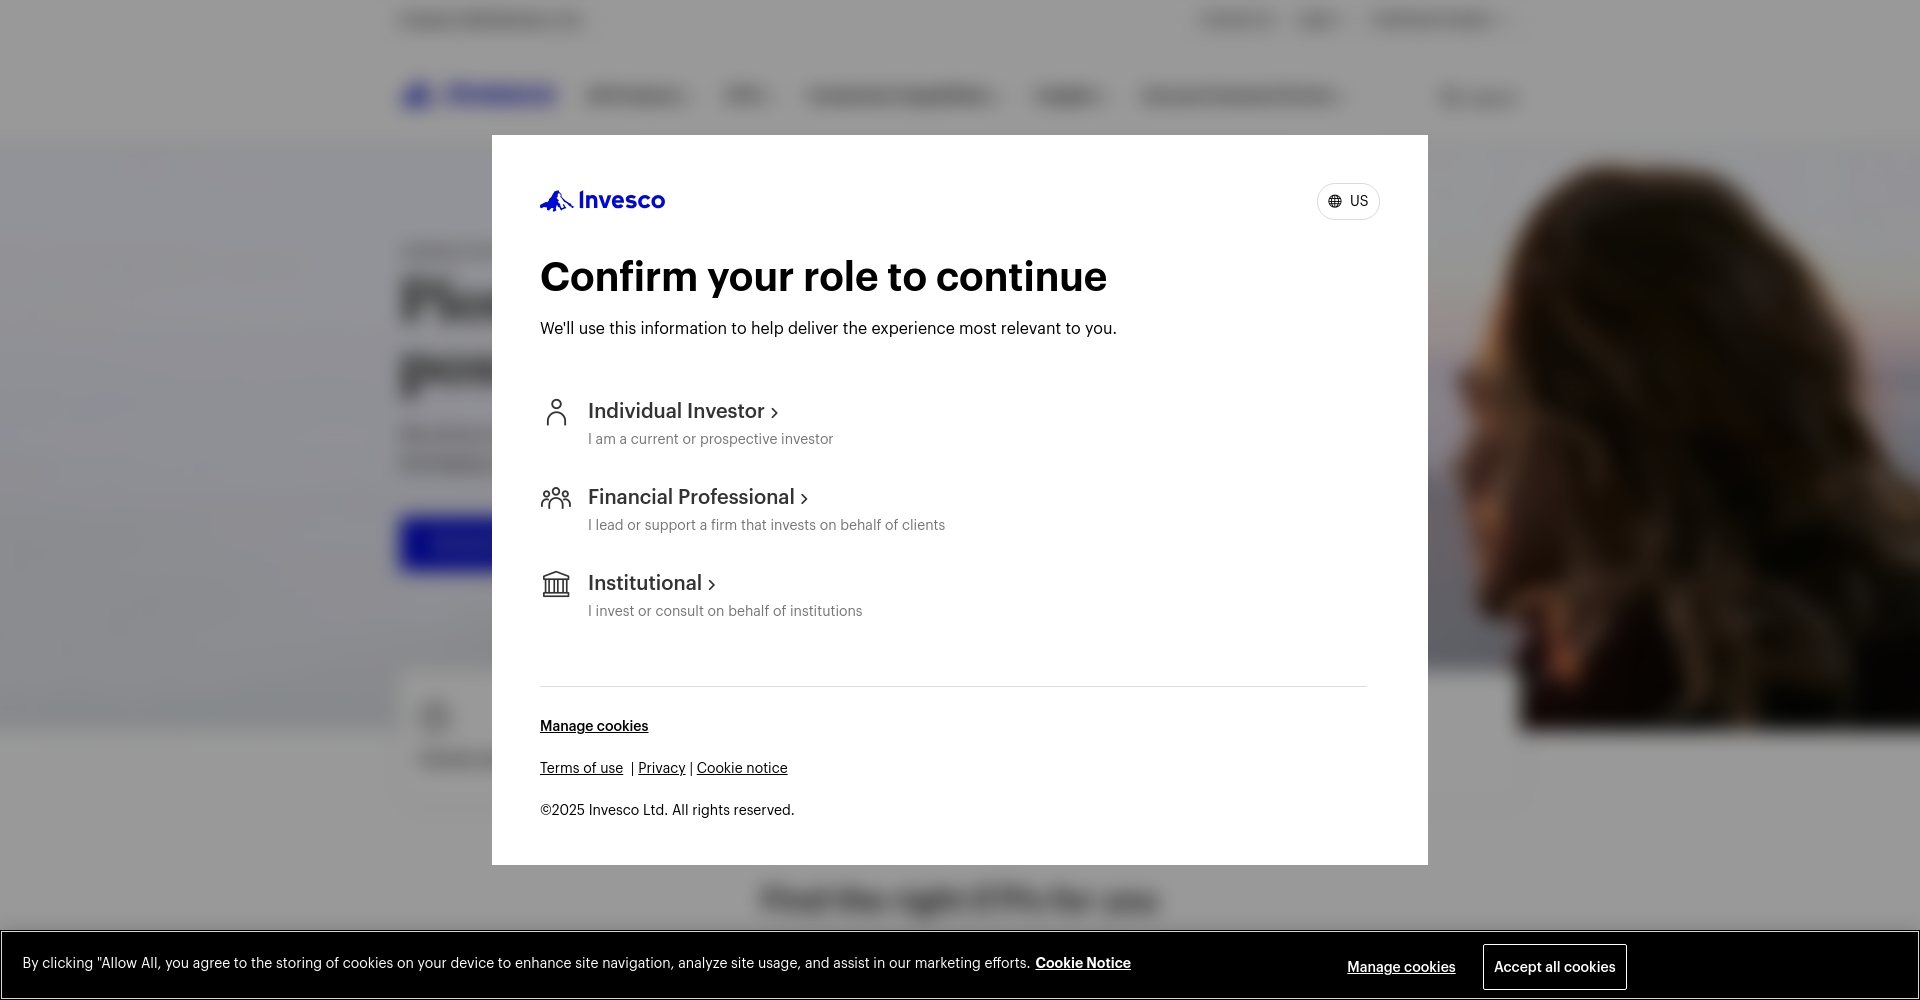Open the Terms of use link

(x=581, y=768)
